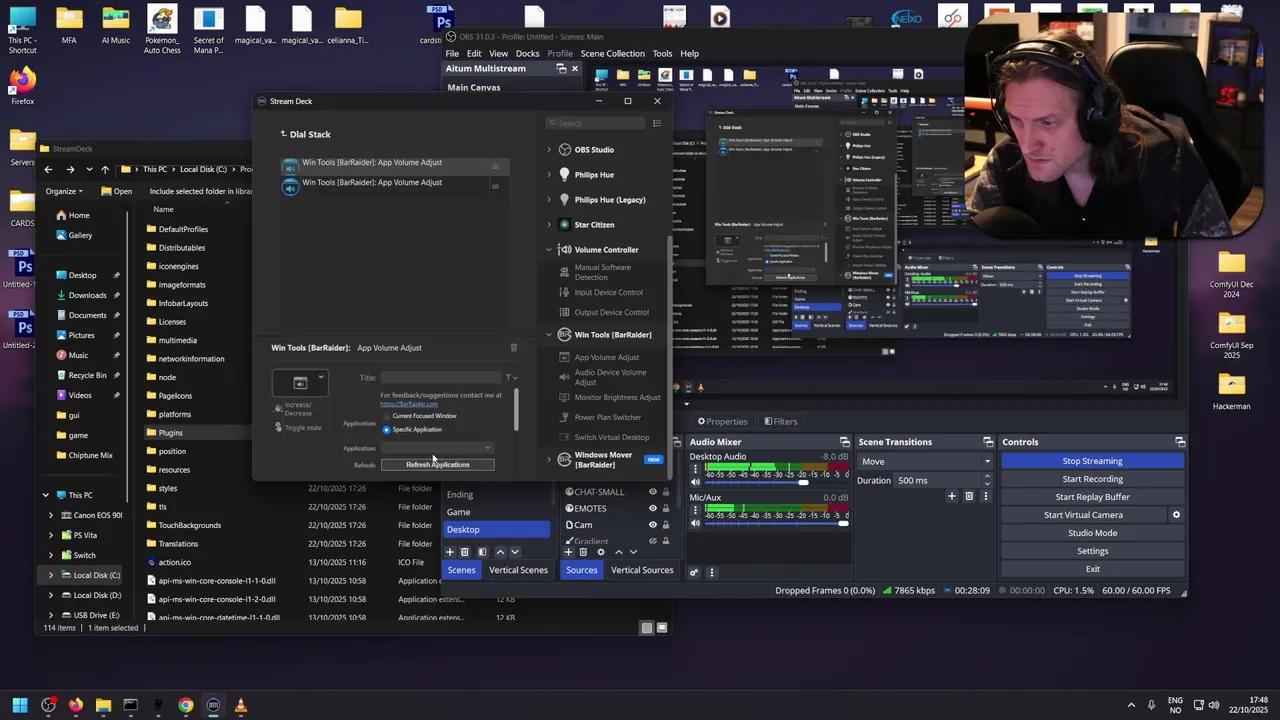1280x720 pixels.
Task: Undock the Audio Mixer panel icon
Action: click(x=844, y=442)
